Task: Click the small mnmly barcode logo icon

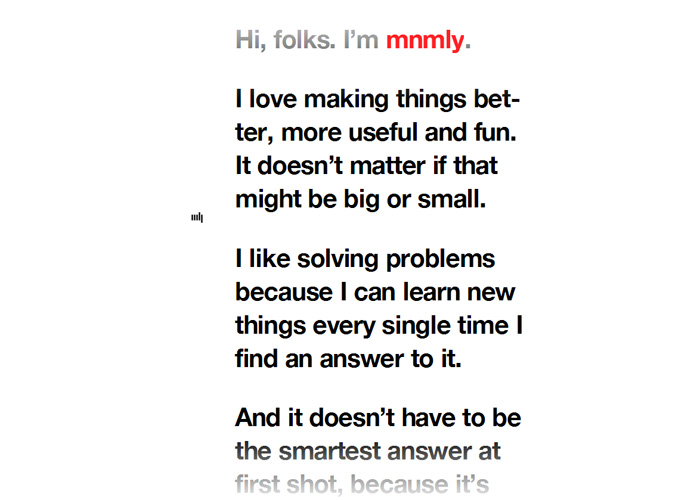Action: pyautogui.click(x=197, y=217)
